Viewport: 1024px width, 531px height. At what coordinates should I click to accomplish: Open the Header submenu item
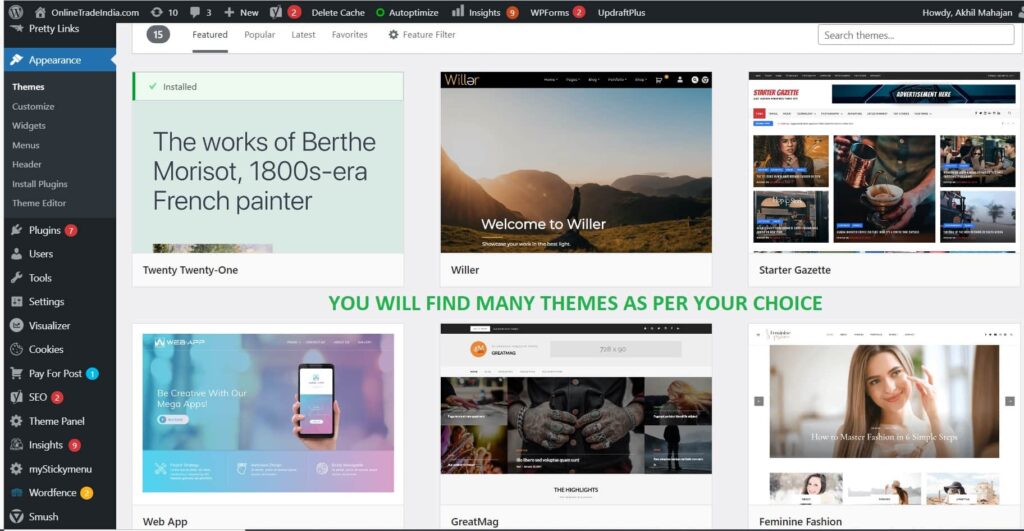click(x=26, y=165)
